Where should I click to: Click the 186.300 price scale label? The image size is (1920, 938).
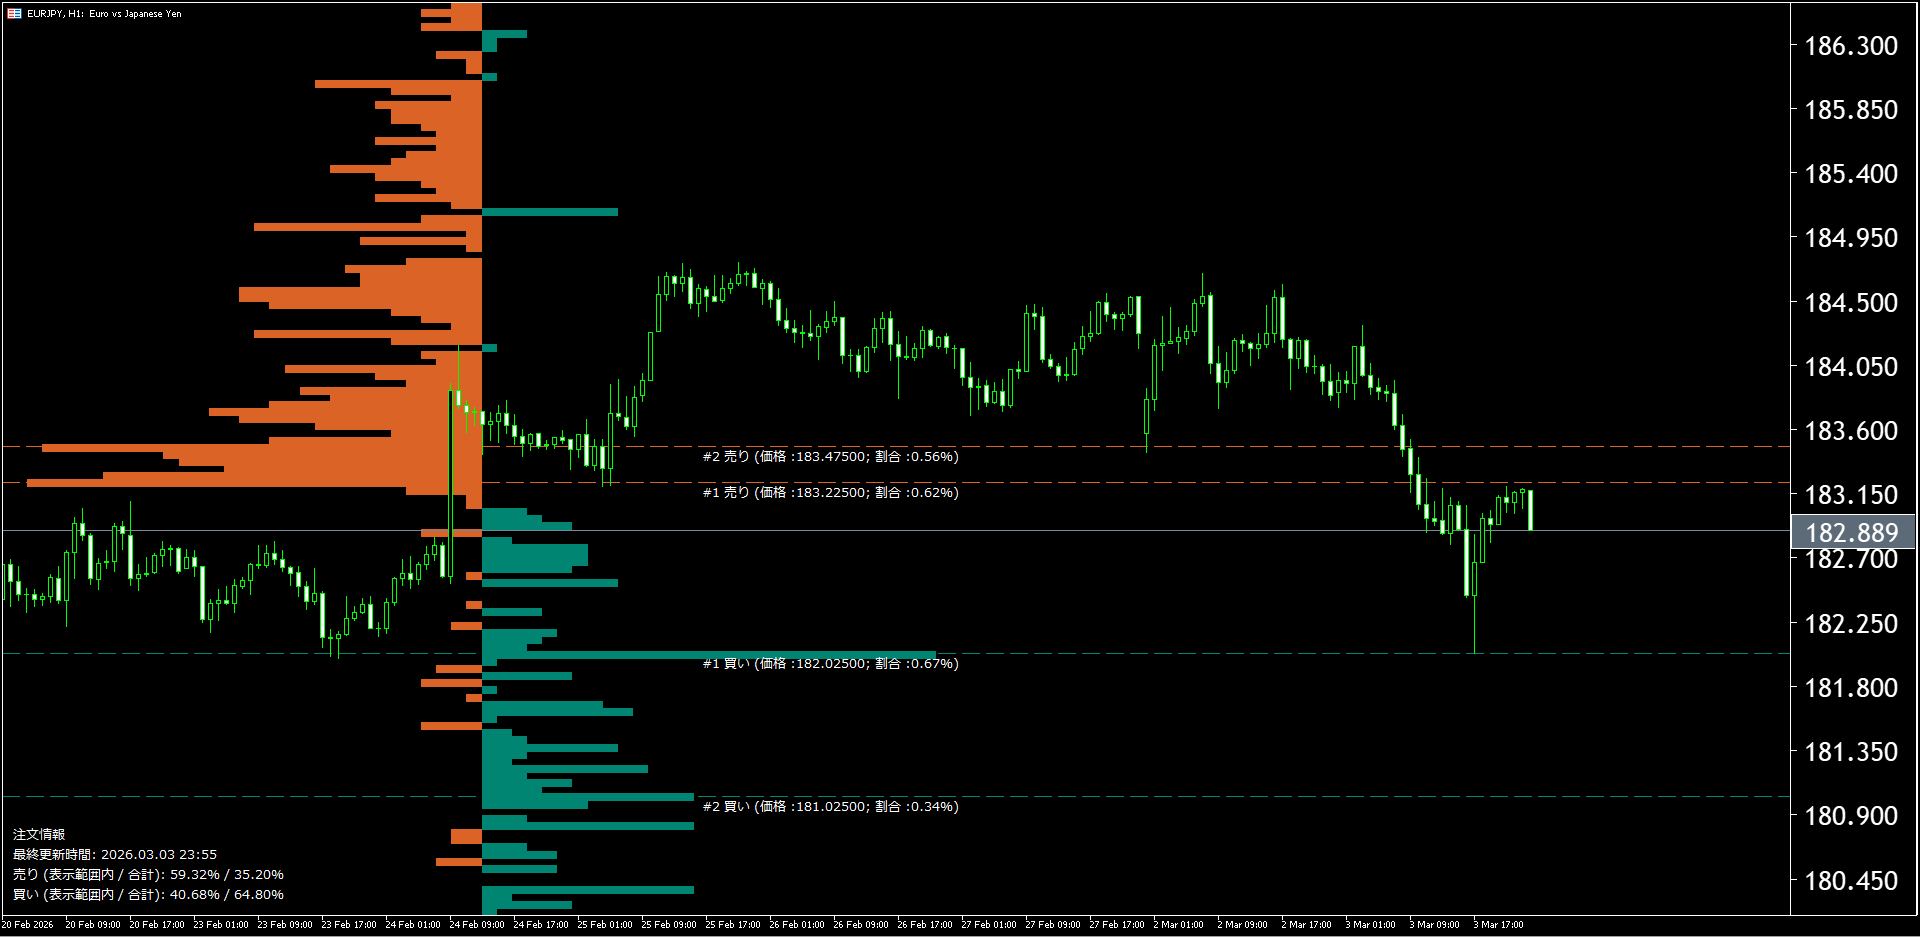pos(1851,46)
